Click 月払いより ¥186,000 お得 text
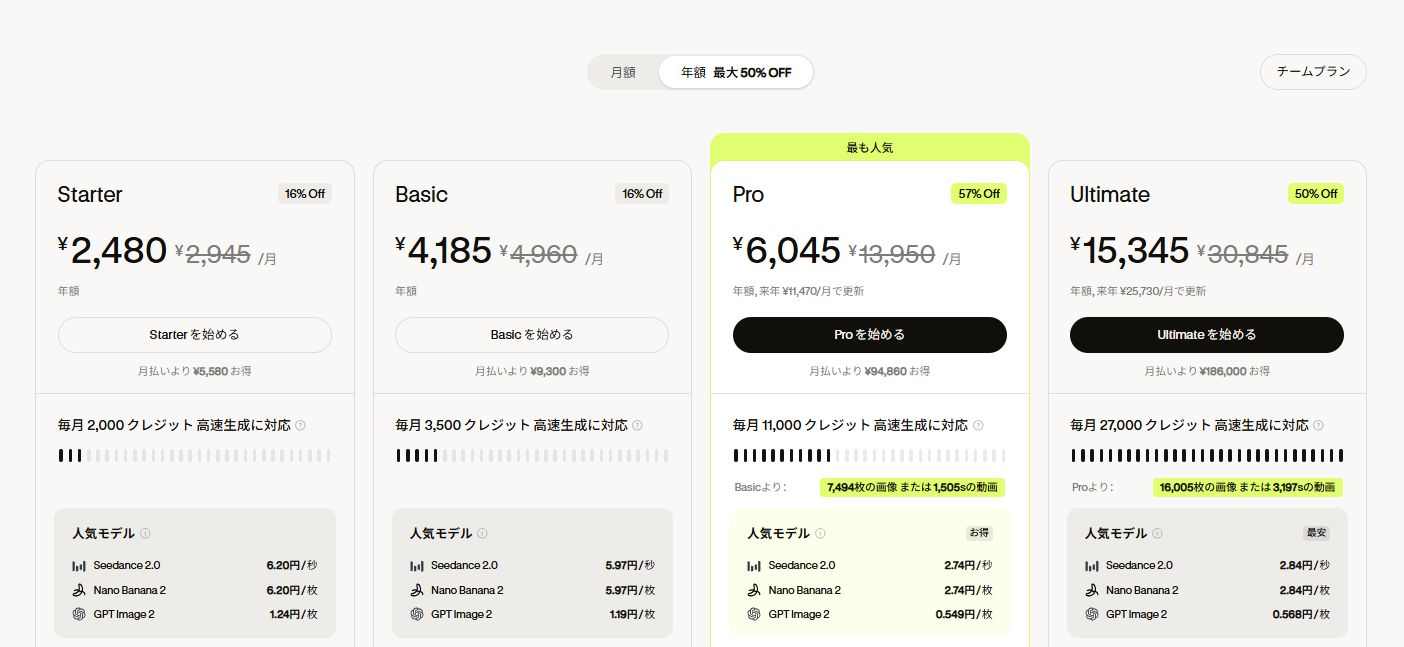The width and height of the screenshot is (1404, 647). 1207,371
